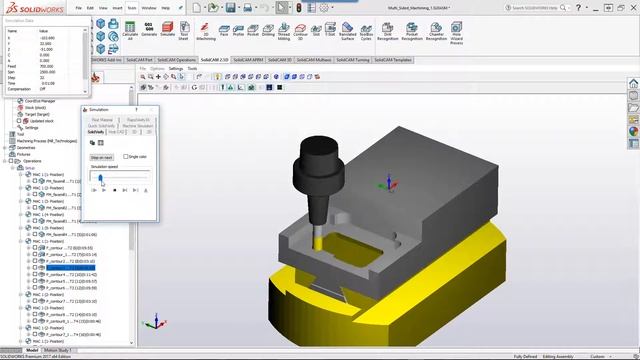
Task: Switch to the SolidCAM Multiaxis tab
Action: [313, 60]
